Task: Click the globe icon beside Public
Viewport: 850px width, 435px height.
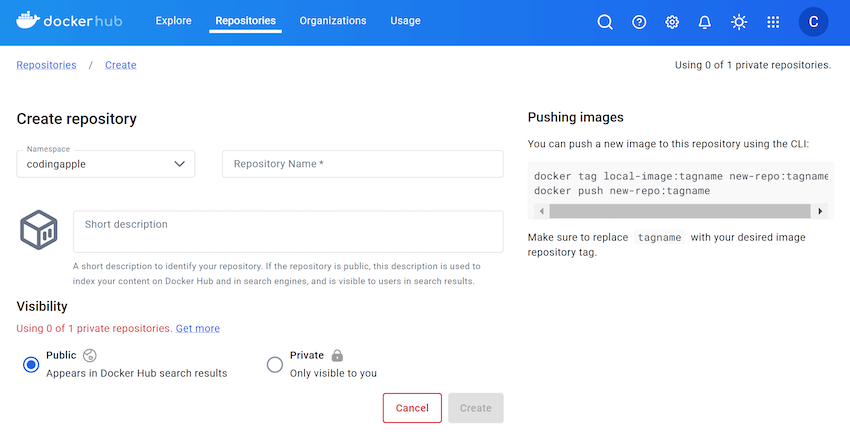Action: (x=89, y=355)
